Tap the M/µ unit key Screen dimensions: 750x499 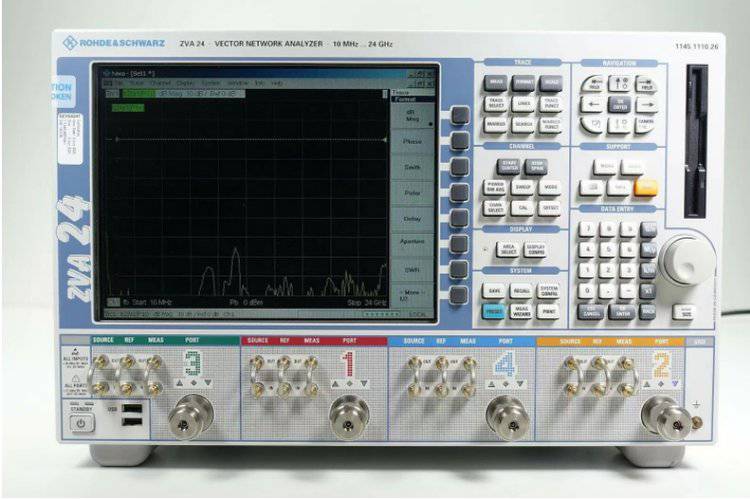tap(649, 249)
